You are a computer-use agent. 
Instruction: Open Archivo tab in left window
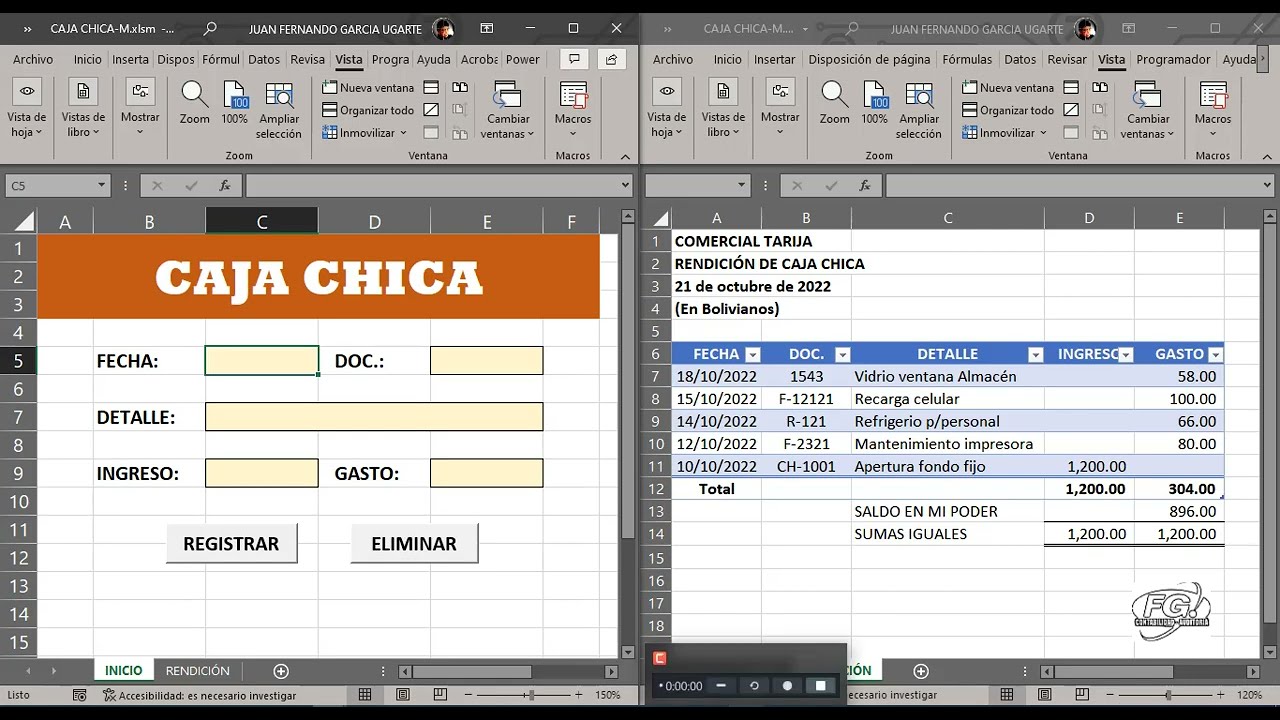[x=33, y=59]
